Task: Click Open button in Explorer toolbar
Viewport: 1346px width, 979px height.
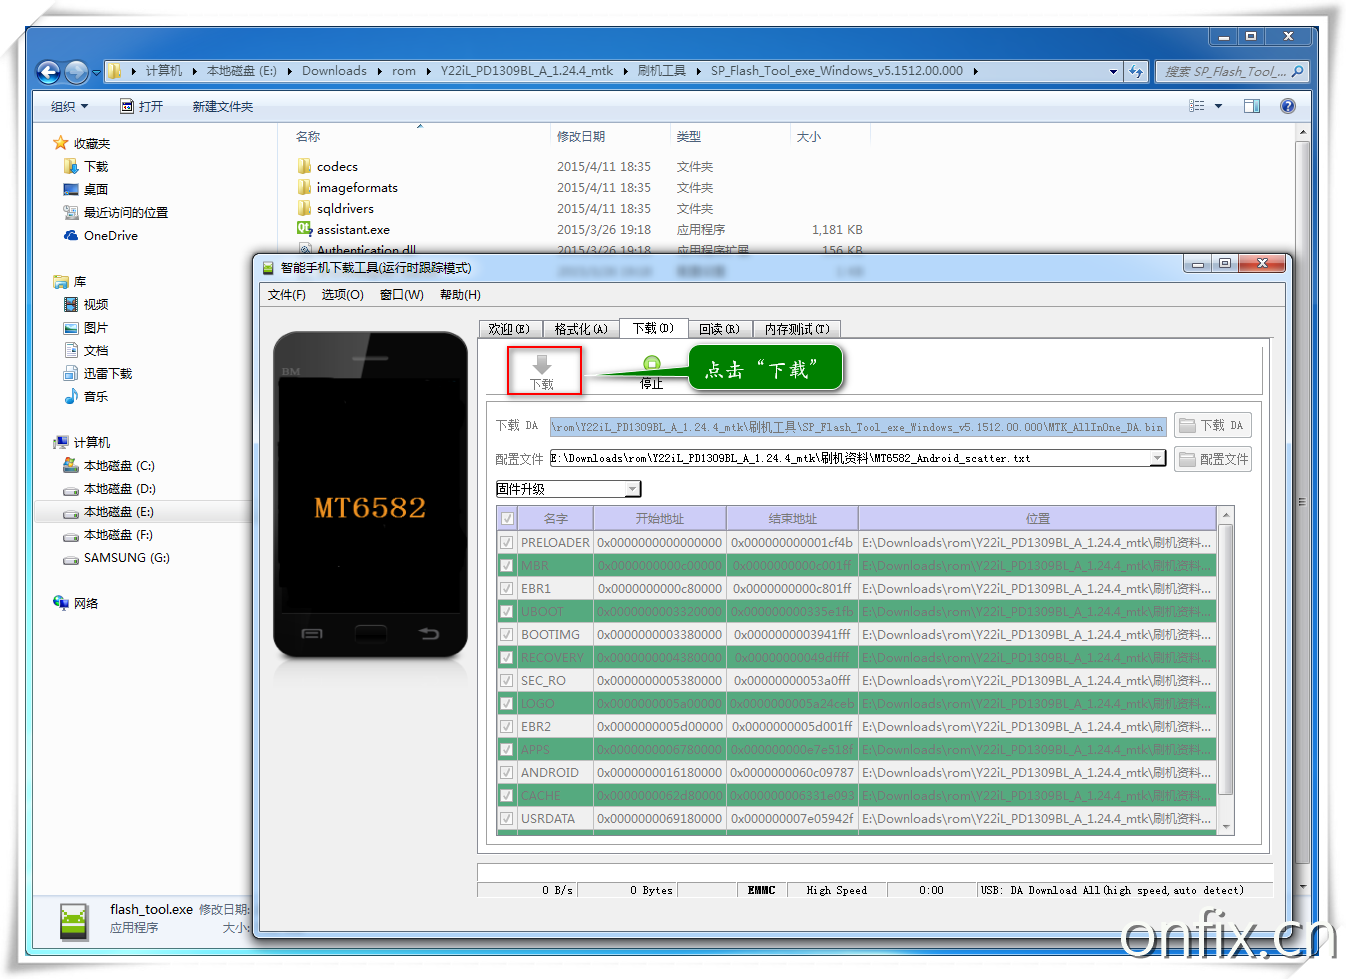Action: click(x=141, y=106)
